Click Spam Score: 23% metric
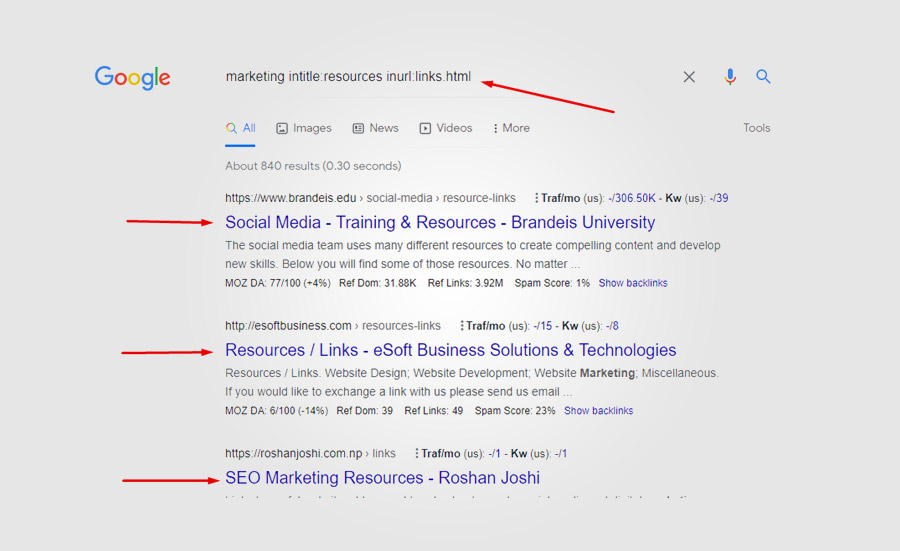The width and height of the screenshot is (900, 551). (x=515, y=411)
